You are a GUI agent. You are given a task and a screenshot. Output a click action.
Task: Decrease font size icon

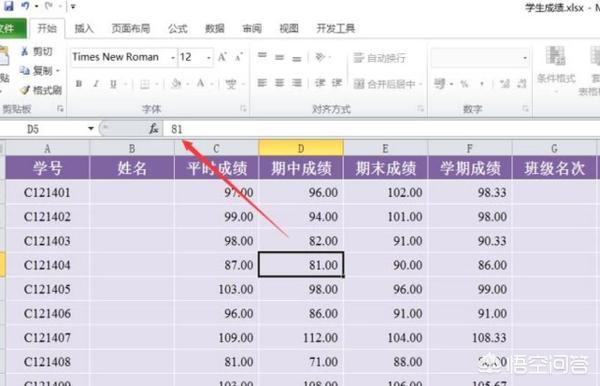239,57
